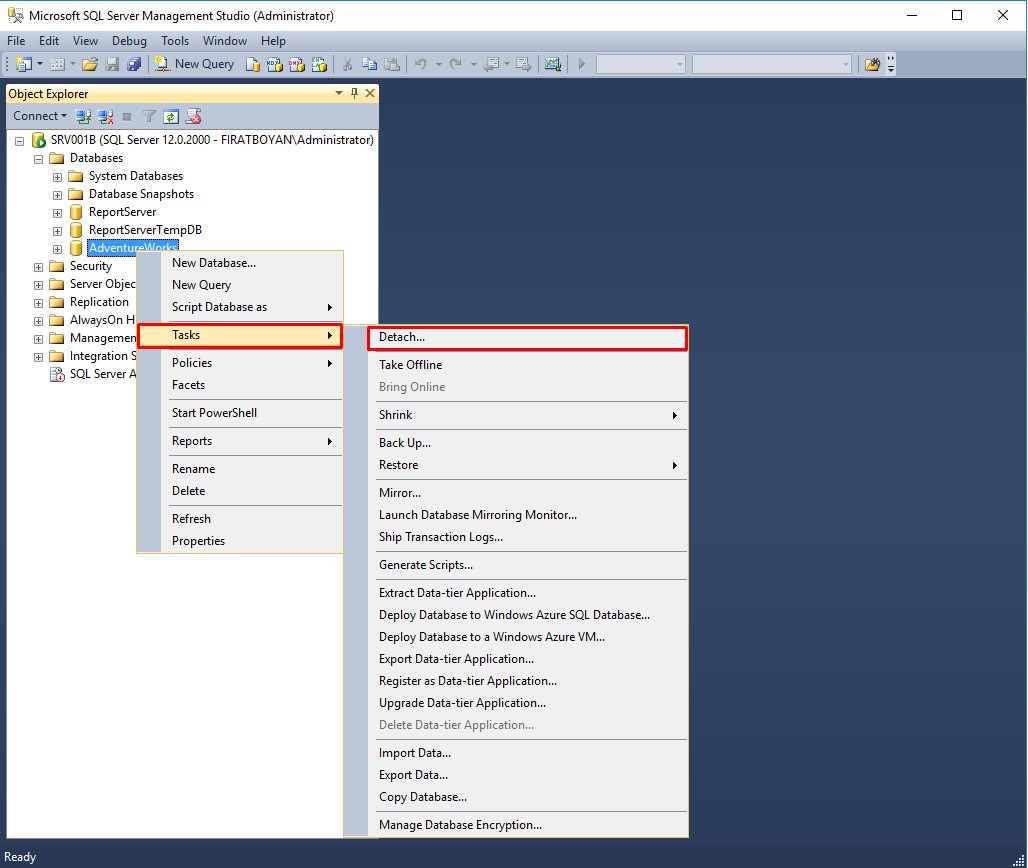Expand the ReportServer database node

pyautogui.click(x=58, y=213)
